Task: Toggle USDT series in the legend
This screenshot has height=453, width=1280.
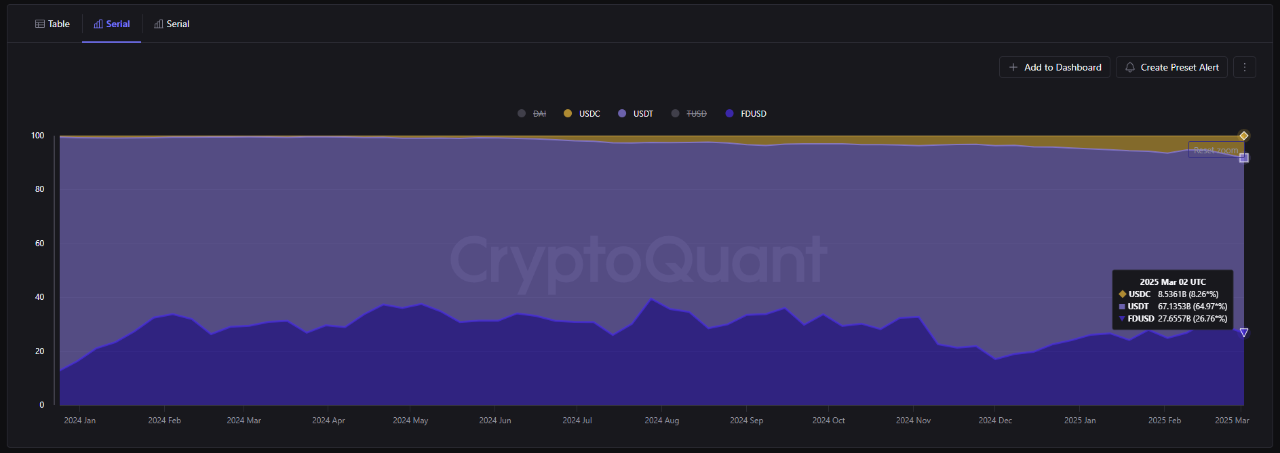Action: [x=635, y=113]
